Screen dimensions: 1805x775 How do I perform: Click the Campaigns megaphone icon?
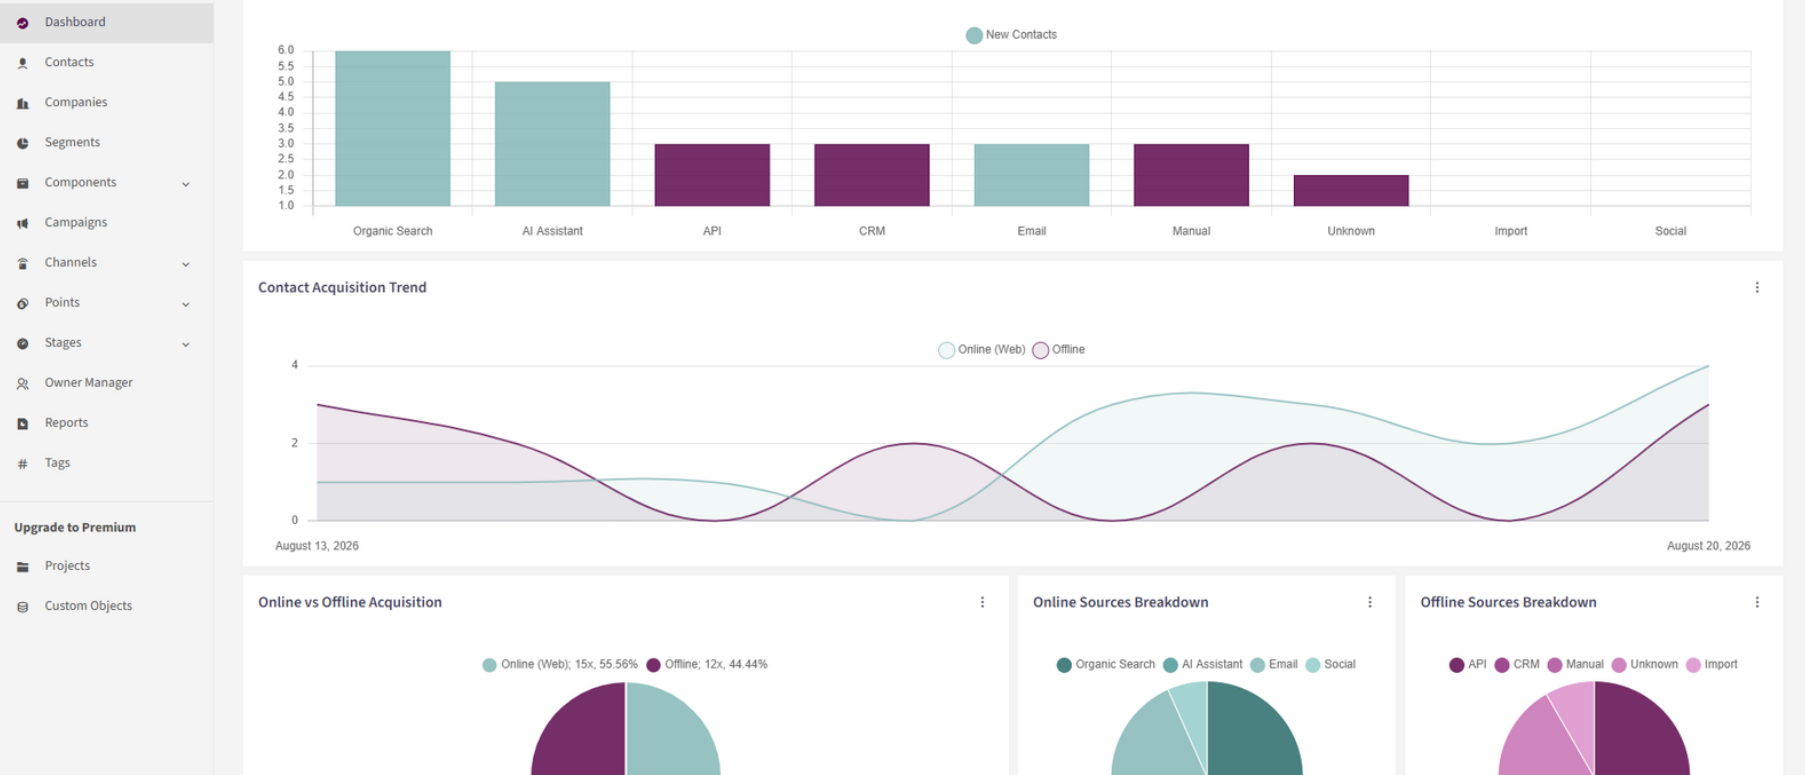coord(22,223)
